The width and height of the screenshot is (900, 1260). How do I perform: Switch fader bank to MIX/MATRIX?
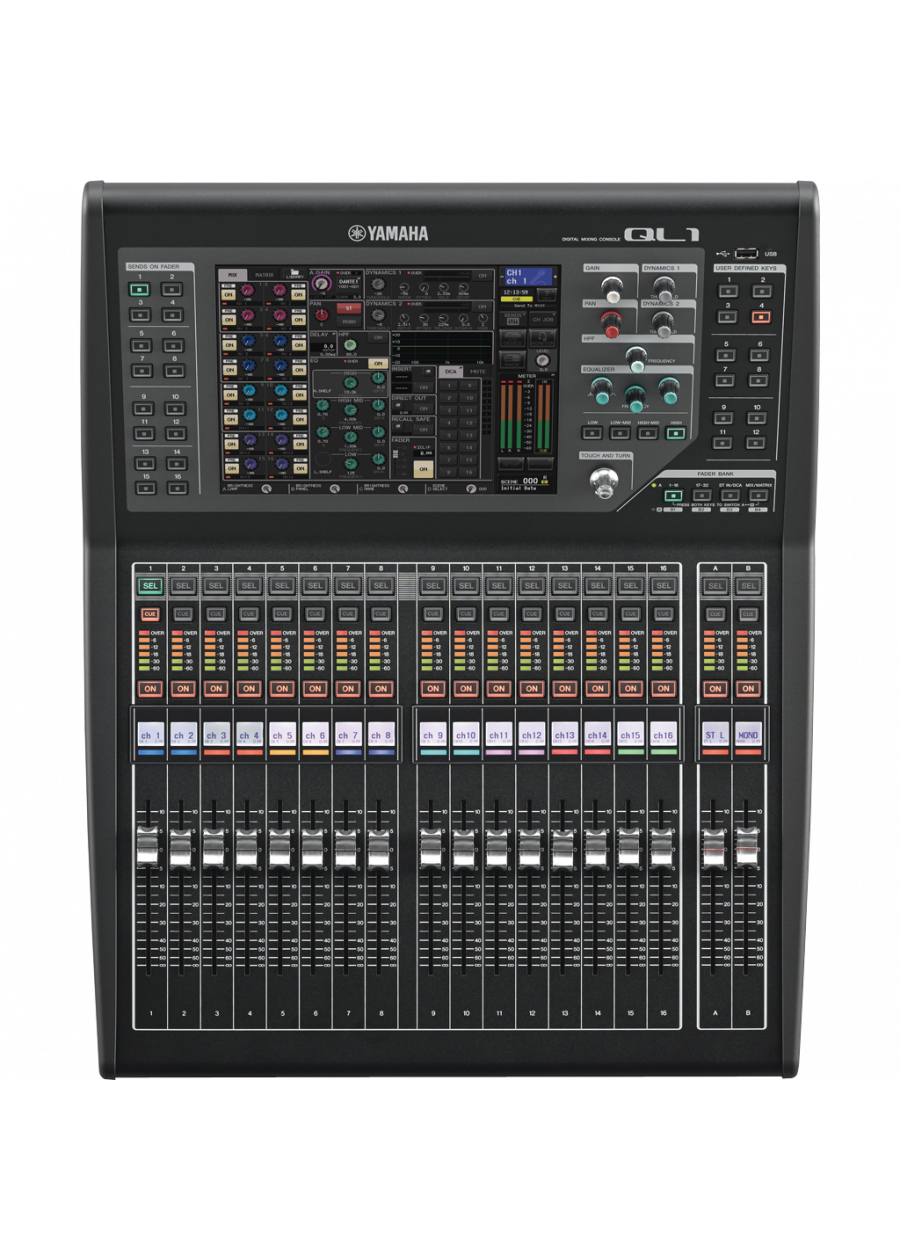pyautogui.click(x=758, y=495)
